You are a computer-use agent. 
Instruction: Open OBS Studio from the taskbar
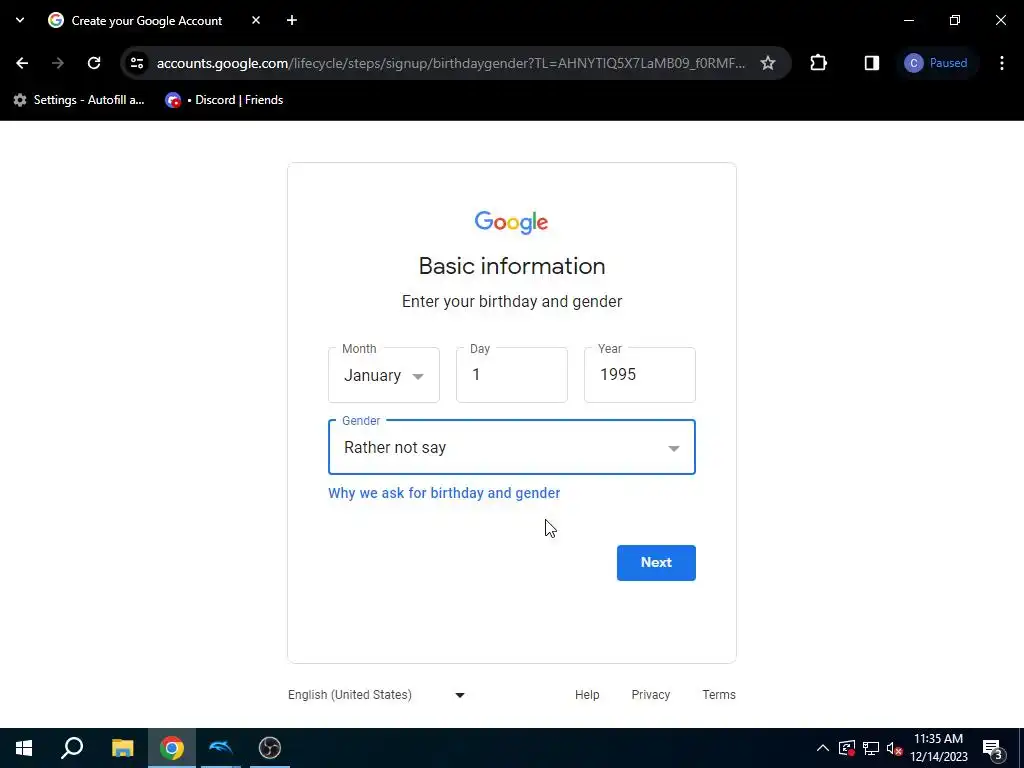point(270,748)
